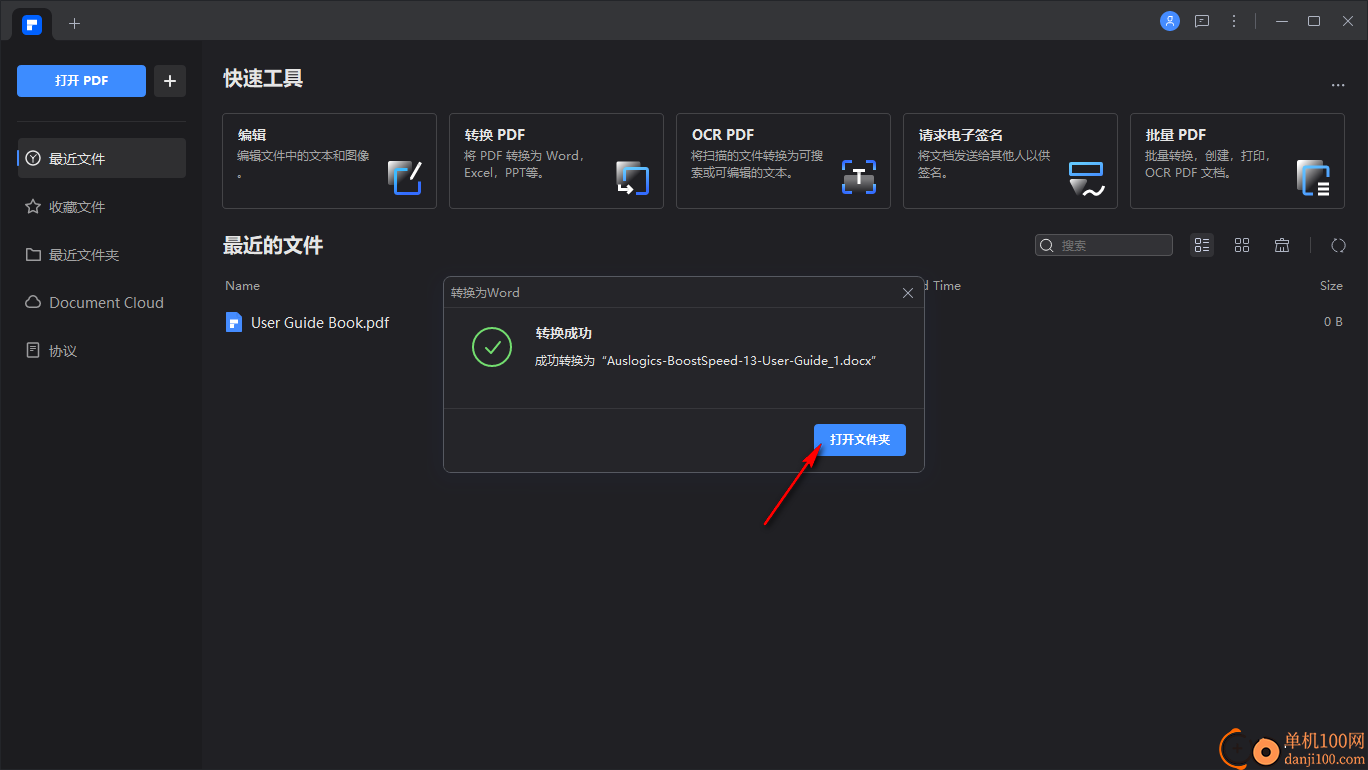Select the User Guide Book.pdf file row
1368x770 pixels.
pos(784,322)
